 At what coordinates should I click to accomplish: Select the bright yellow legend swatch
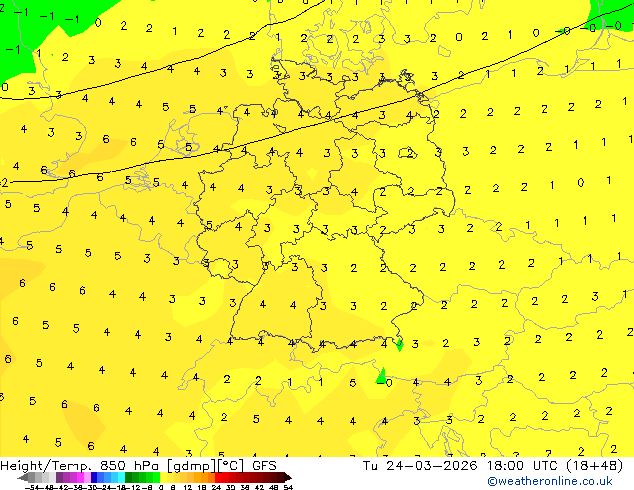(163, 477)
